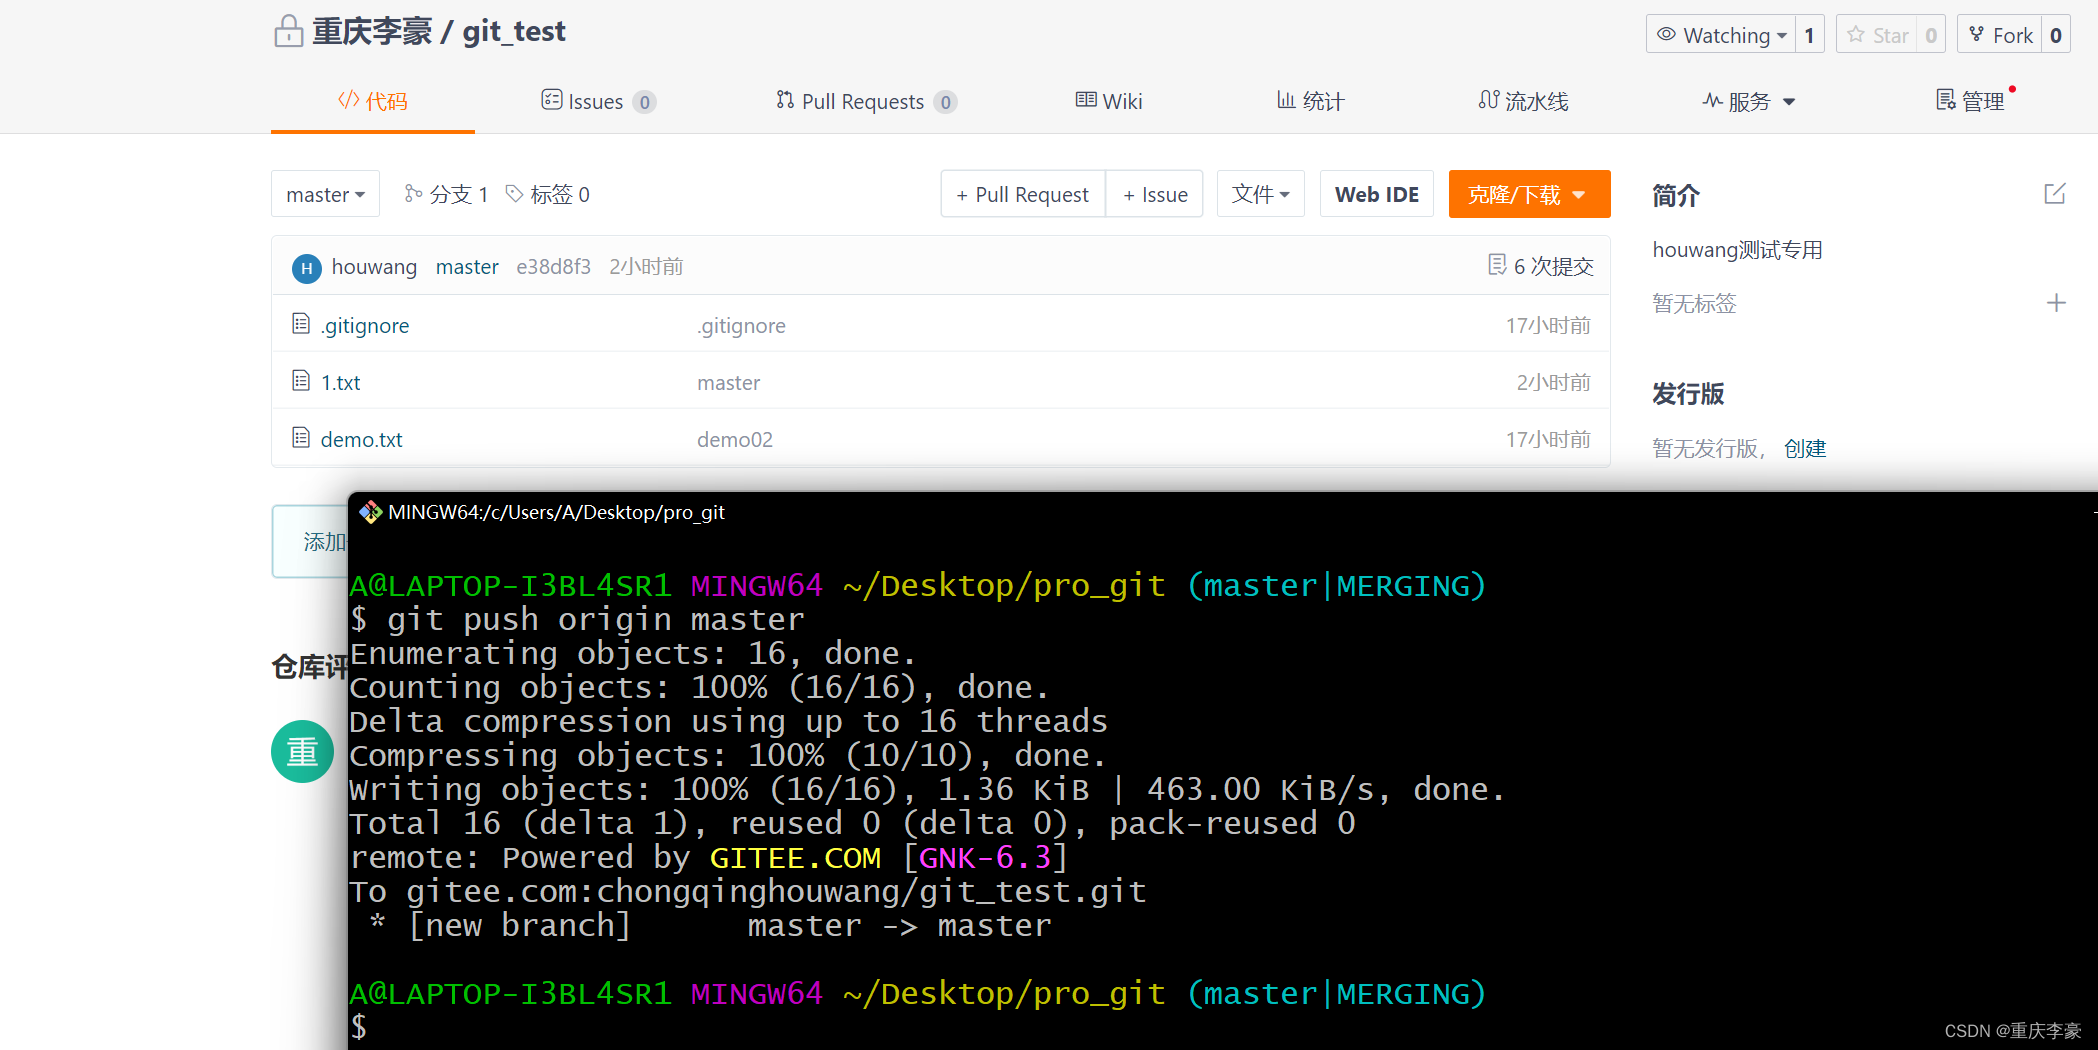
Task: Launch the Web IDE
Action: (1377, 194)
